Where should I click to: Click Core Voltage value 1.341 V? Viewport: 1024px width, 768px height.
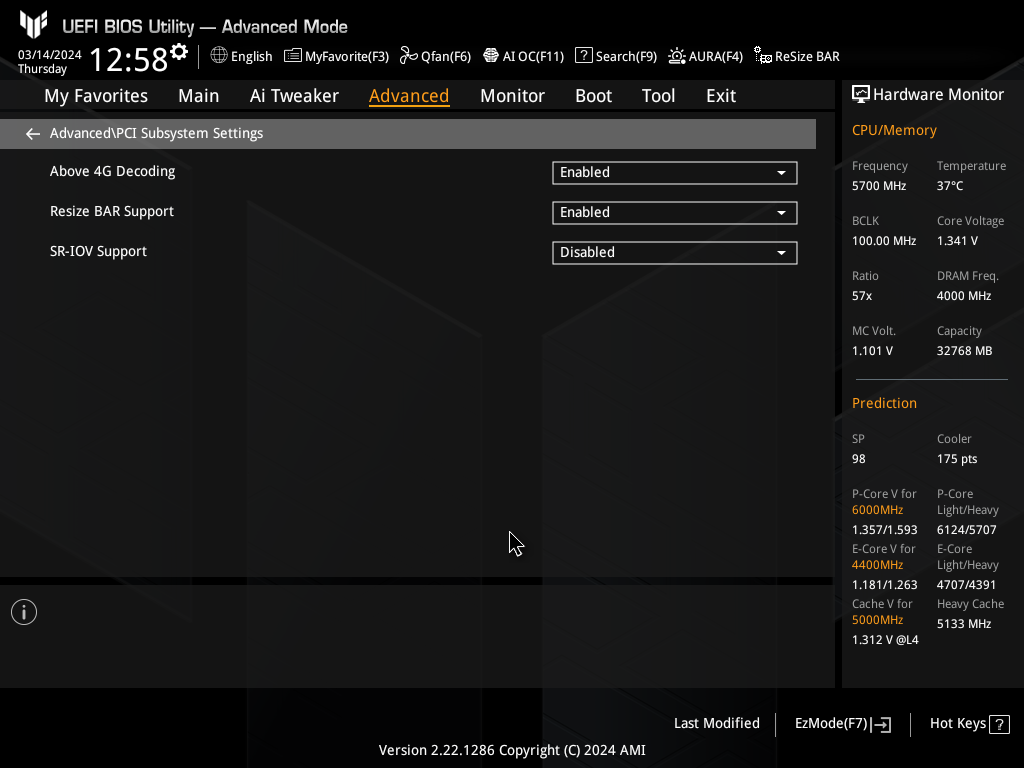(957, 241)
